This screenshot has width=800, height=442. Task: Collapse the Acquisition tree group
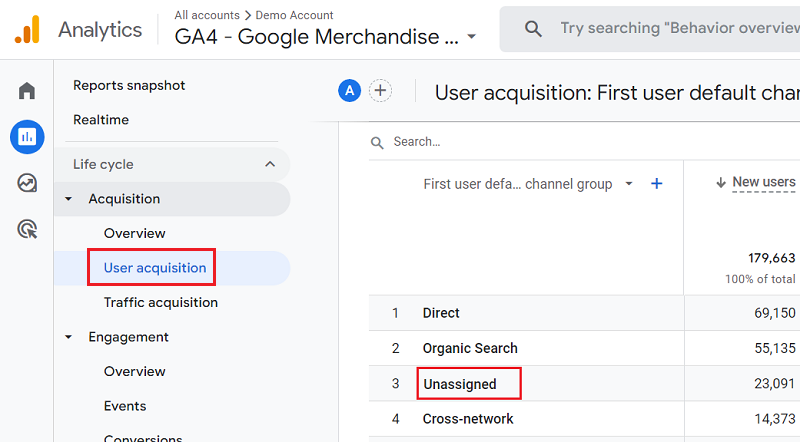(68, 199)
